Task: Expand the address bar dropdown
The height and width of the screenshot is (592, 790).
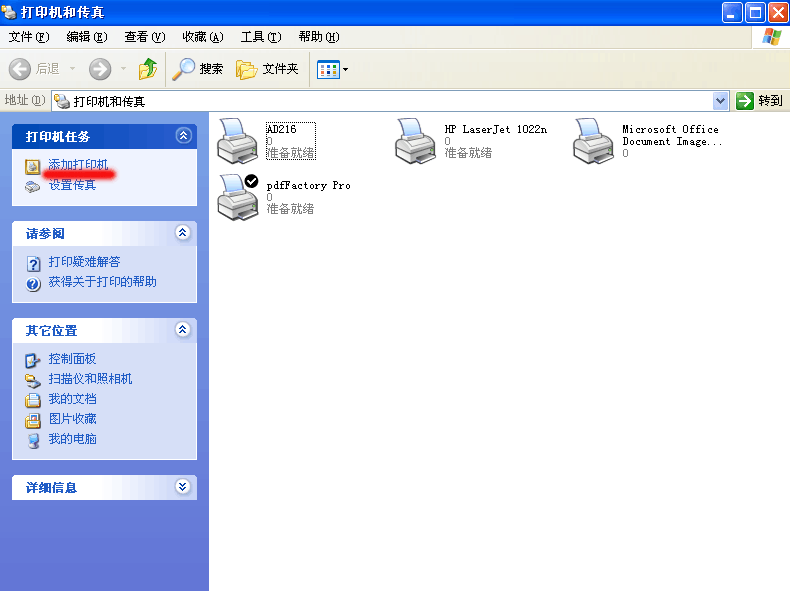Action: point(721,101)
